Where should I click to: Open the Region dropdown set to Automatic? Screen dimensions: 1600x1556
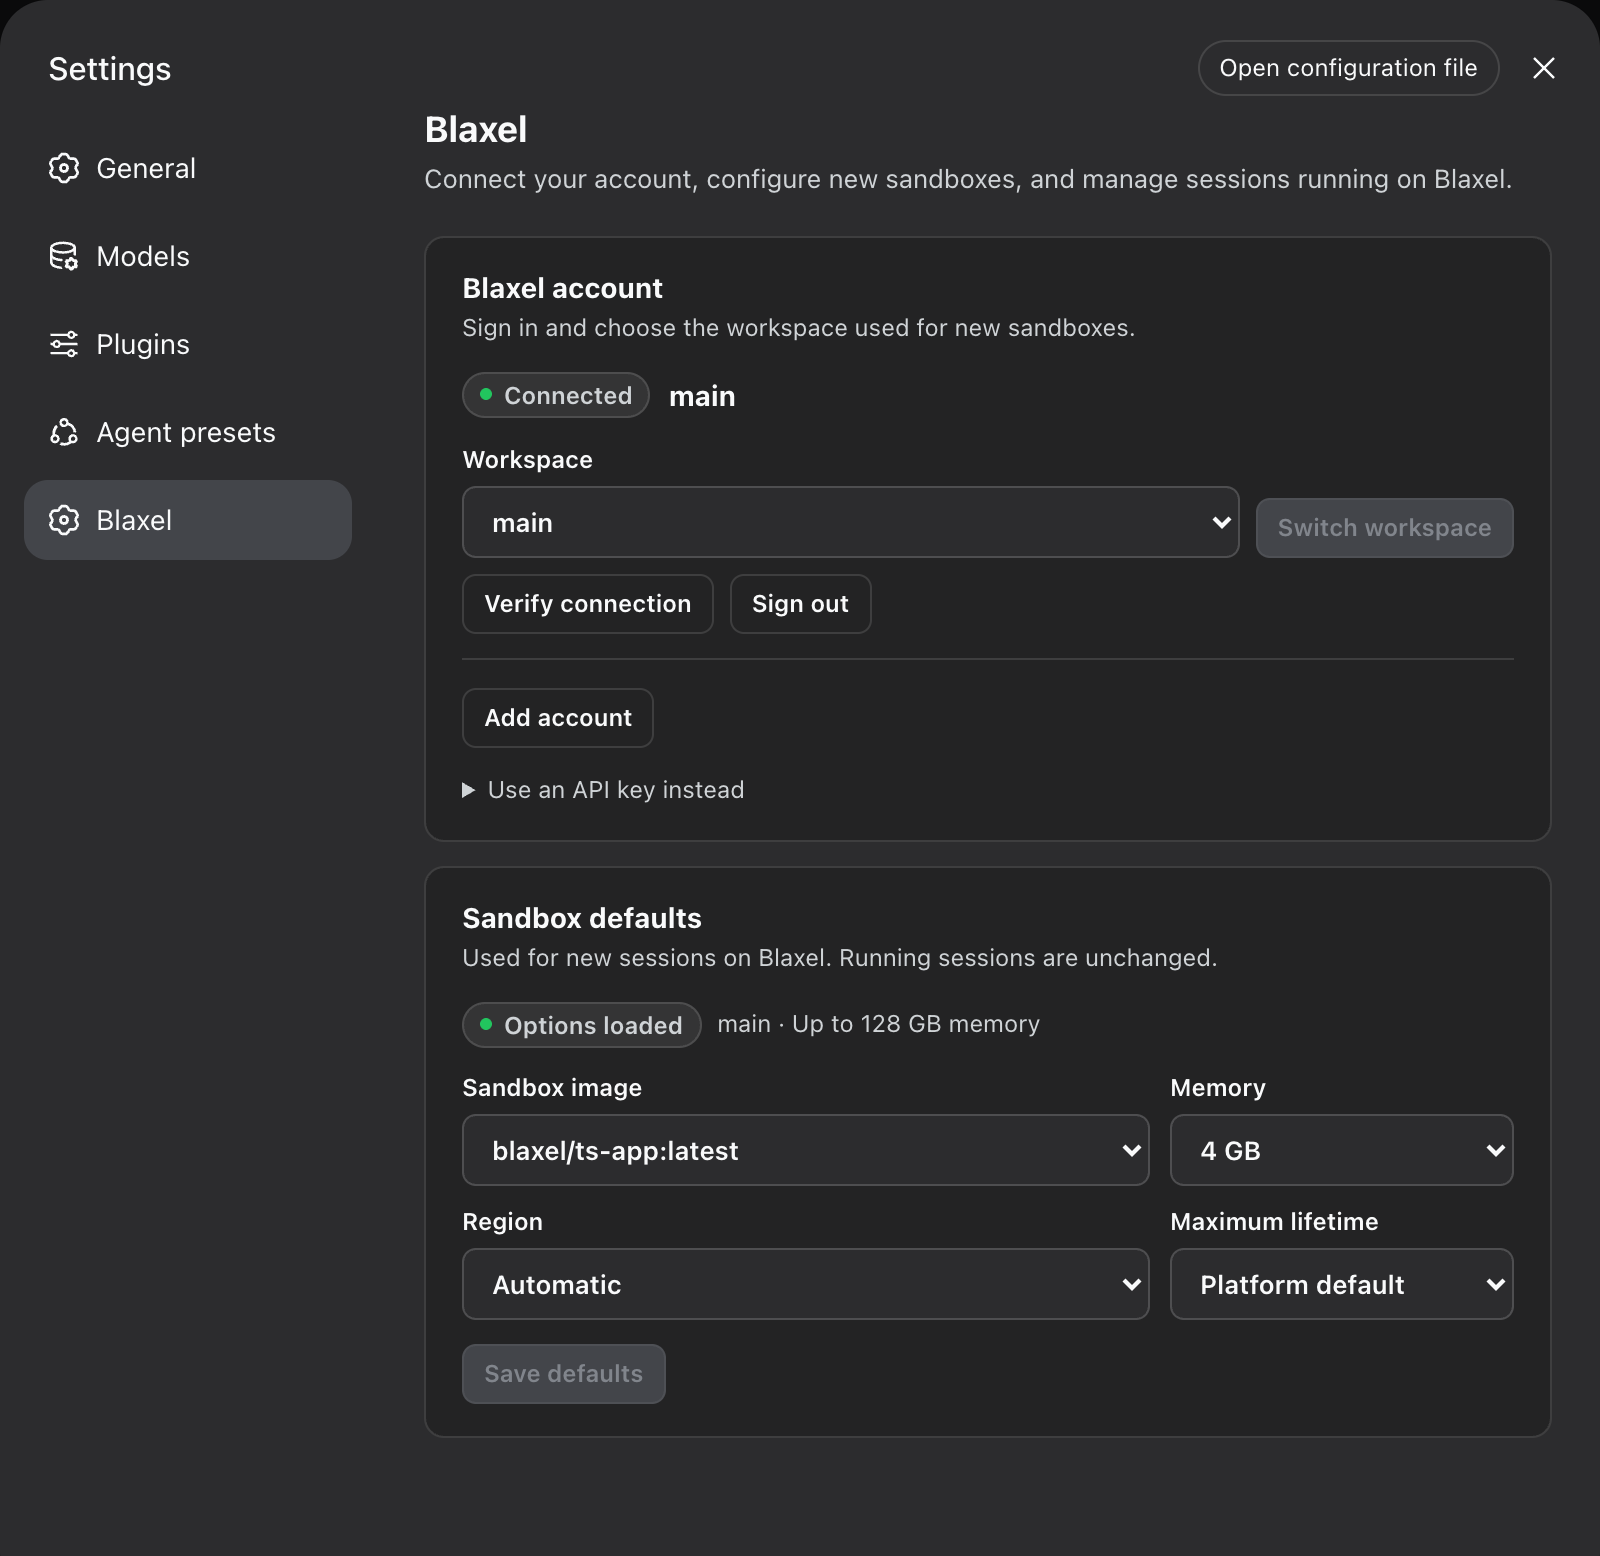[x=806, y=1284]
